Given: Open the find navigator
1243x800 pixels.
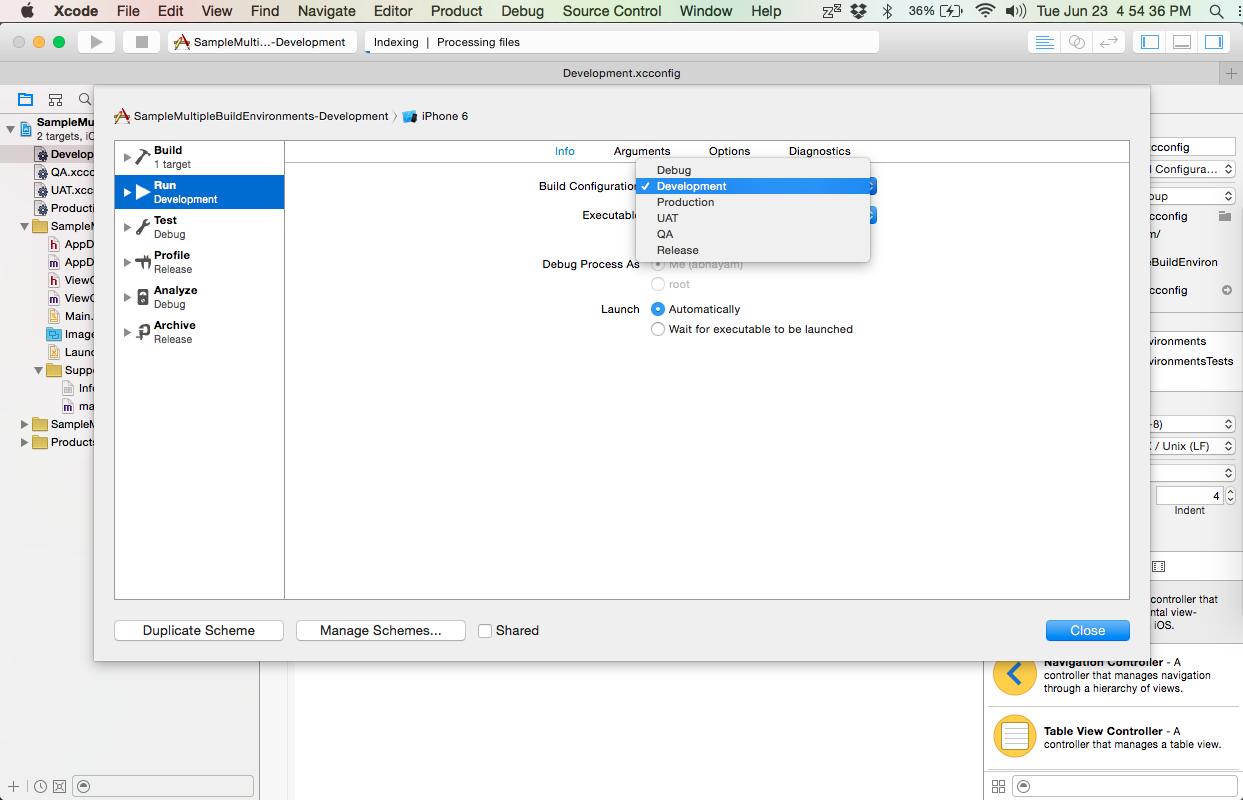Looking at the screenshot, I should pos(85,100).
